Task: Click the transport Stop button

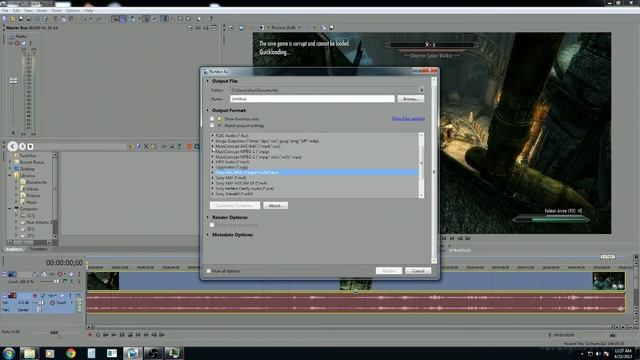Action: point(130,335)
